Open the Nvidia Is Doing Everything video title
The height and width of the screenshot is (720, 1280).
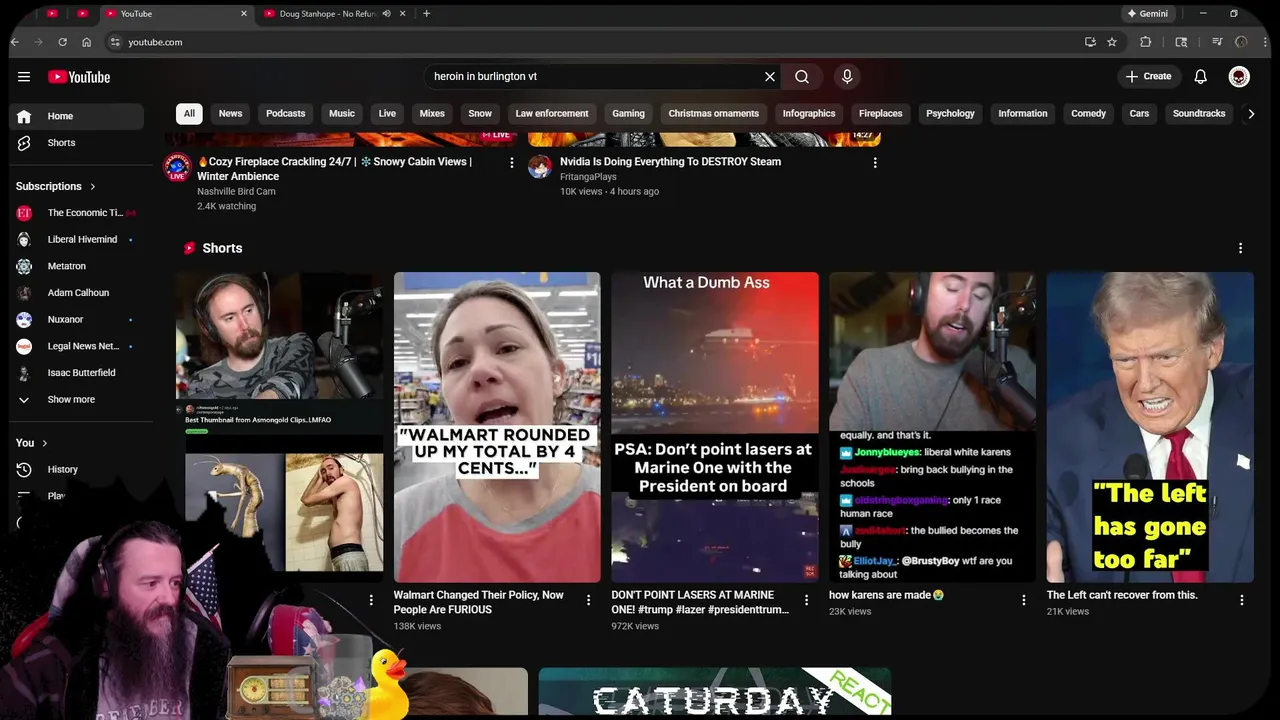[670, 162]
